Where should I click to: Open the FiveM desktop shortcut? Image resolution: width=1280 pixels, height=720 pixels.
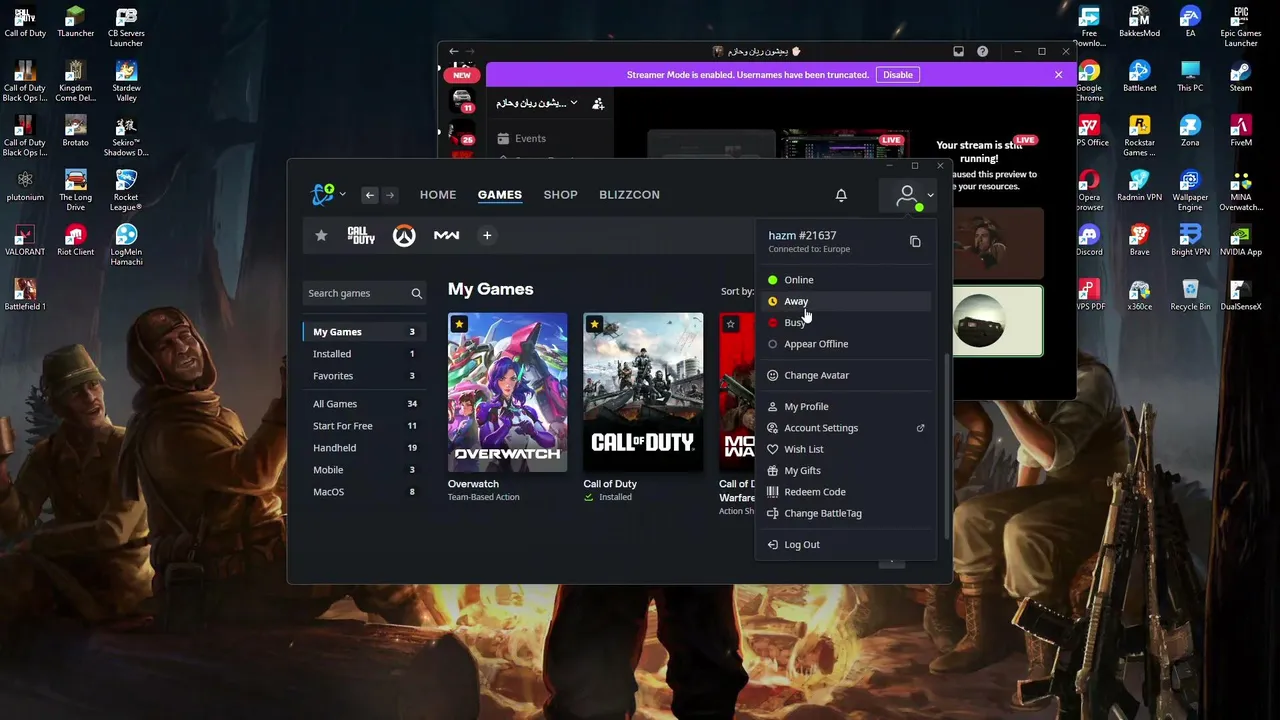click(1241, 131)
